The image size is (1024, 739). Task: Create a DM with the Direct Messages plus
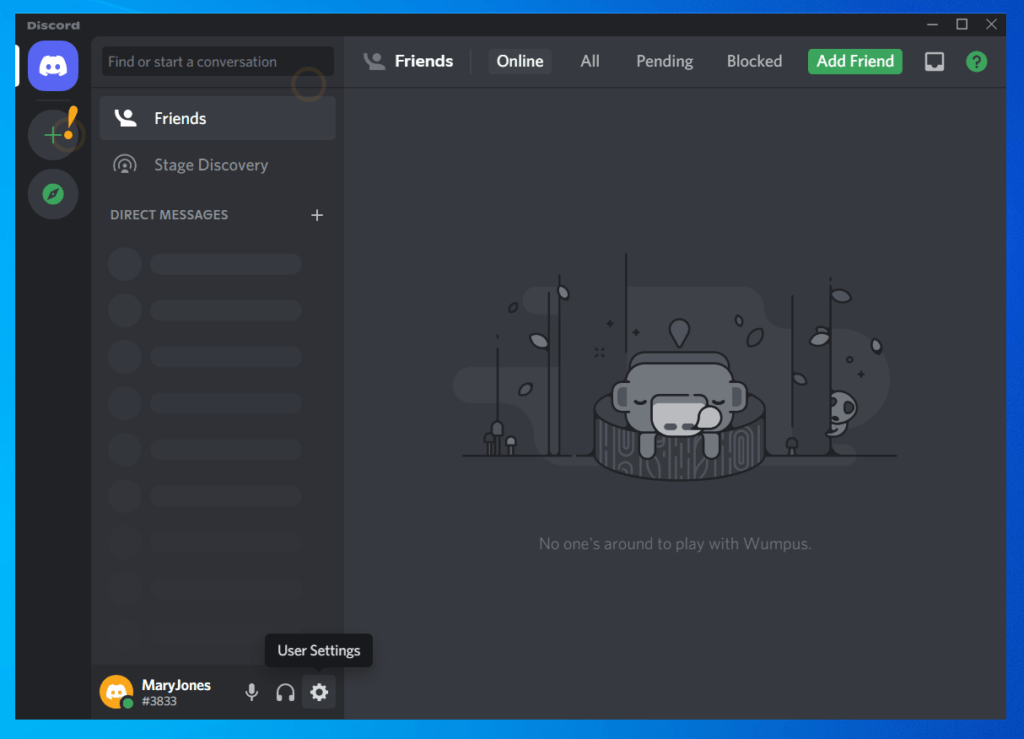(317, 214)
